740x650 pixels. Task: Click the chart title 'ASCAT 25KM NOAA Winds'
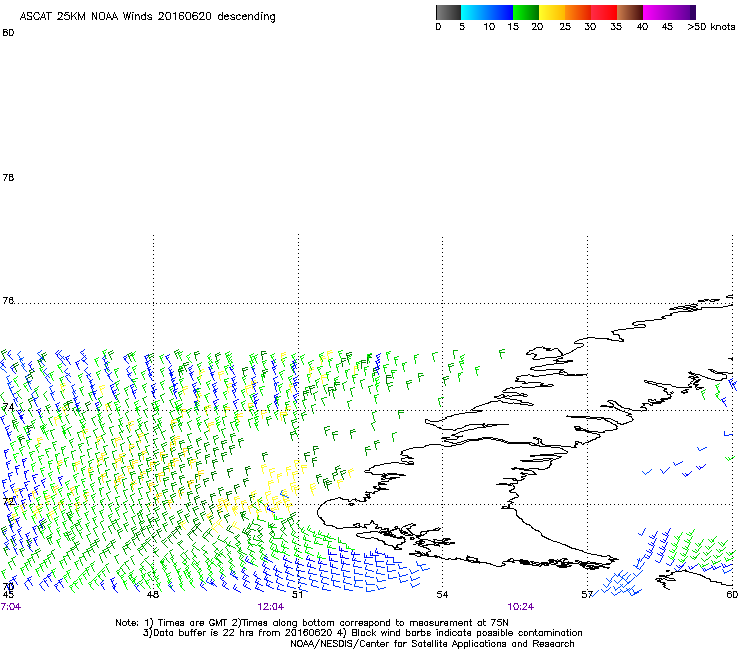click(86, 16)
